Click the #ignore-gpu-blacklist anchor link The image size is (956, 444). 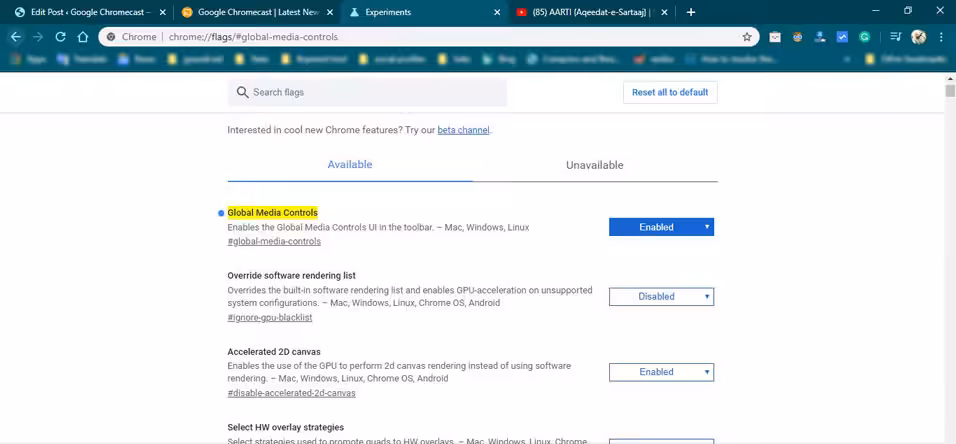click(269, 318)
